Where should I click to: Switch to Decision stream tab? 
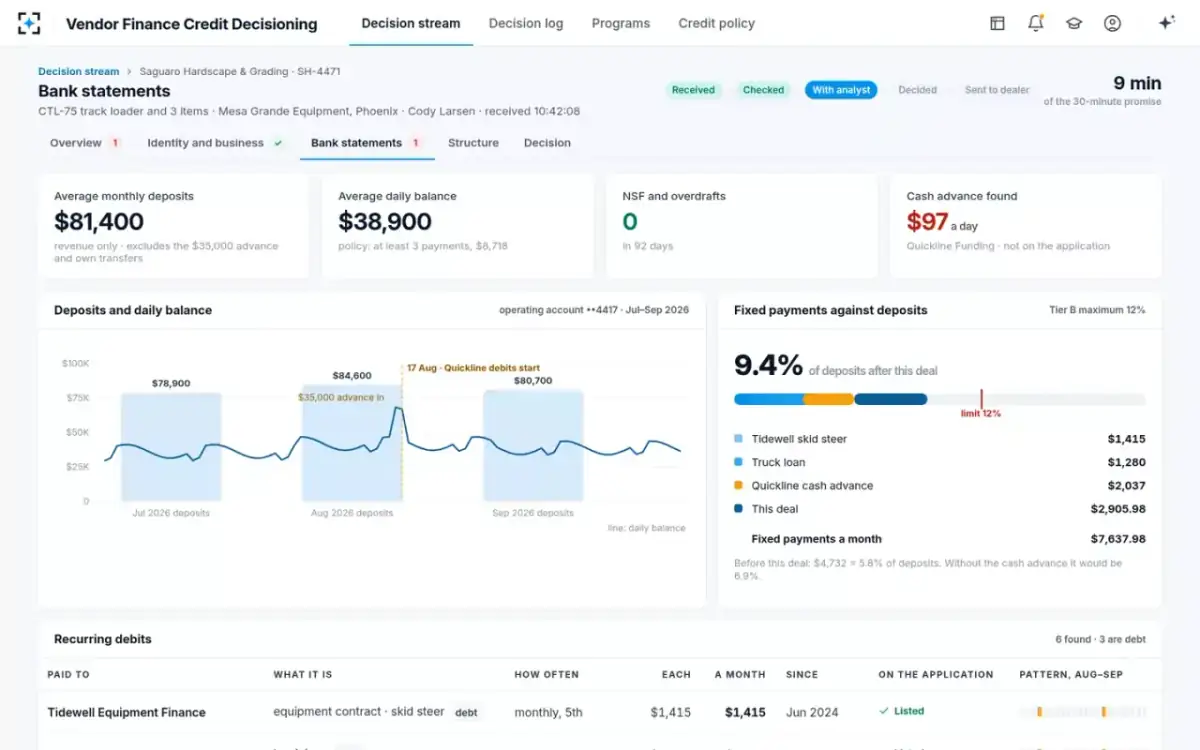coord(411,23)
